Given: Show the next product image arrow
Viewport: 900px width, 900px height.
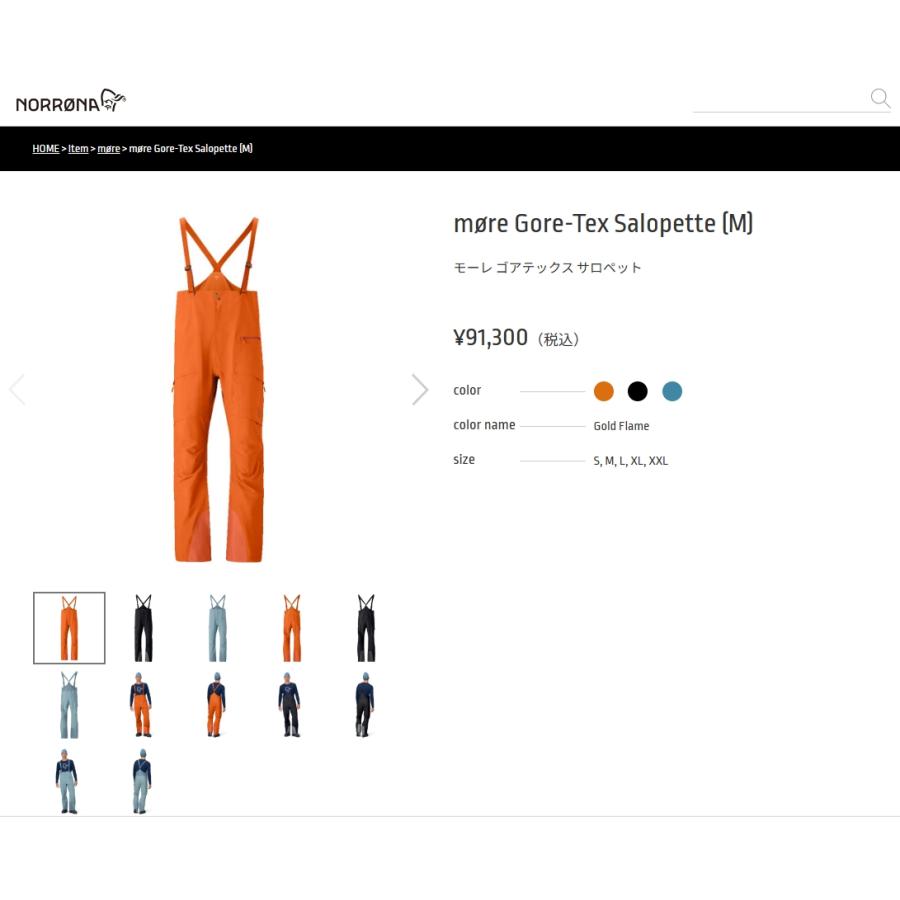Looking at the screenshot, I should pos(420,390).
